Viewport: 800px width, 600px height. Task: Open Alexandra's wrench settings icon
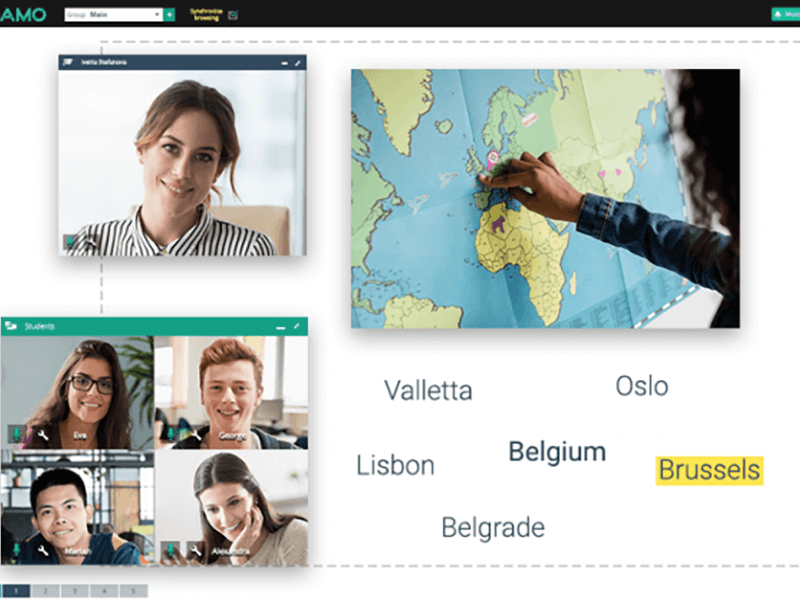195,550
